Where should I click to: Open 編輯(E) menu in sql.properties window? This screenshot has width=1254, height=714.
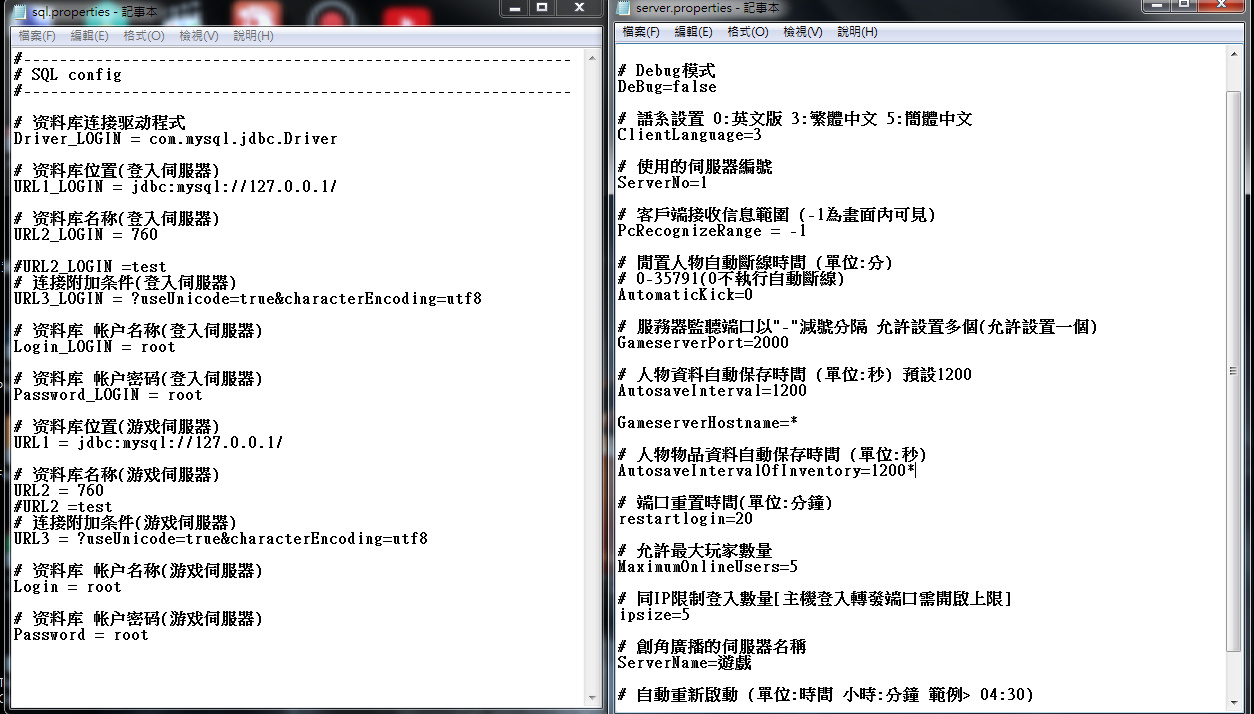(90, 36)
